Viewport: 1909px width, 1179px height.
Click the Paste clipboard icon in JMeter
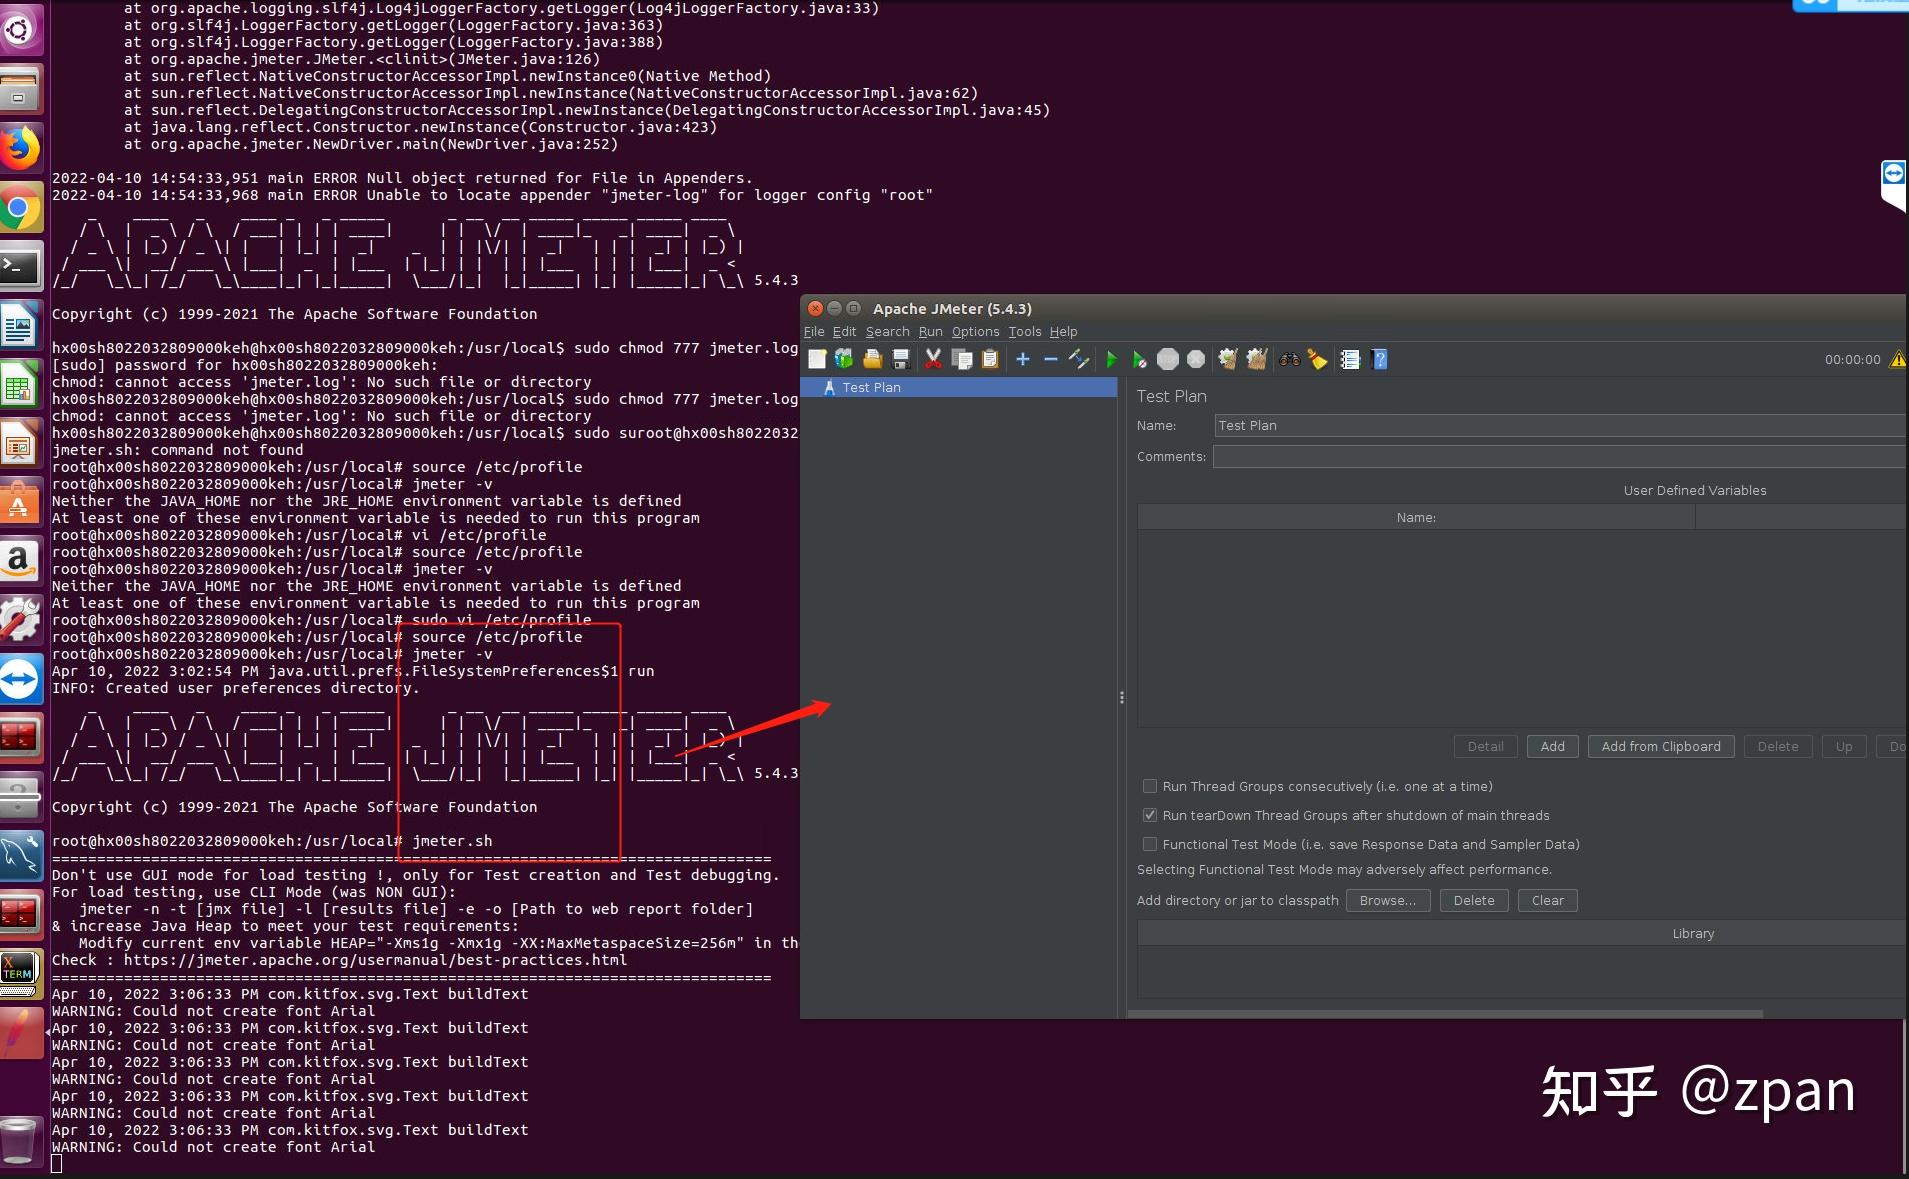click(x=990, y=359)
